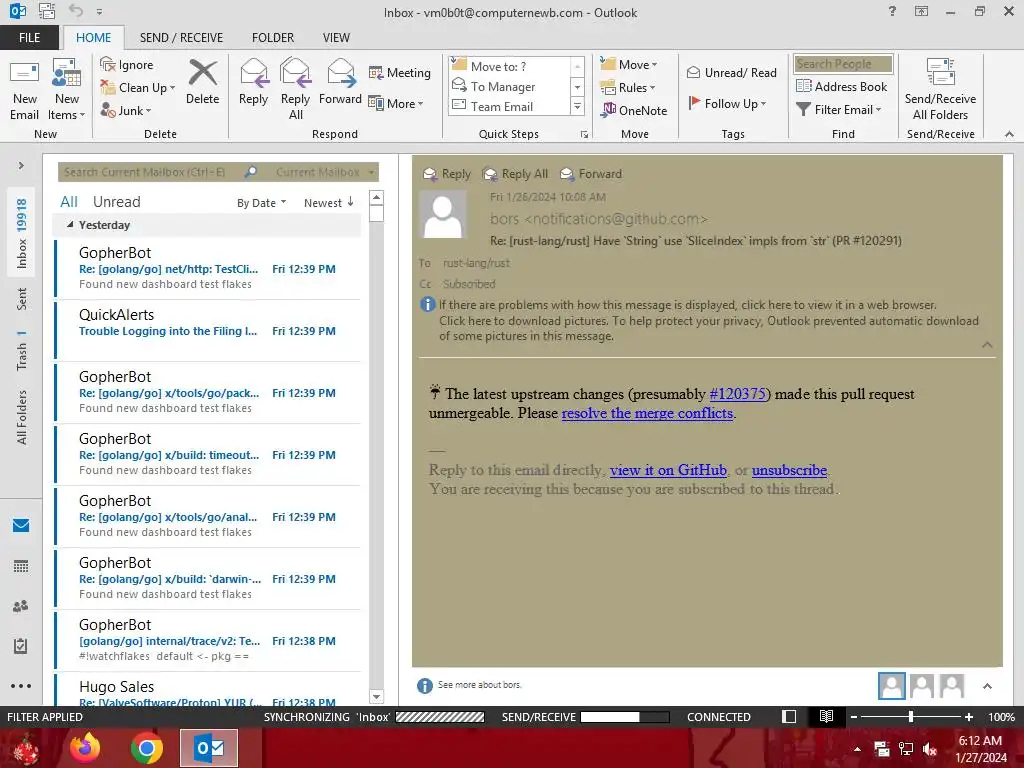Follow the 'resolve the merge conflicts' link
Viewport: 1024px width, 768px height.
(x=647, y=413)
